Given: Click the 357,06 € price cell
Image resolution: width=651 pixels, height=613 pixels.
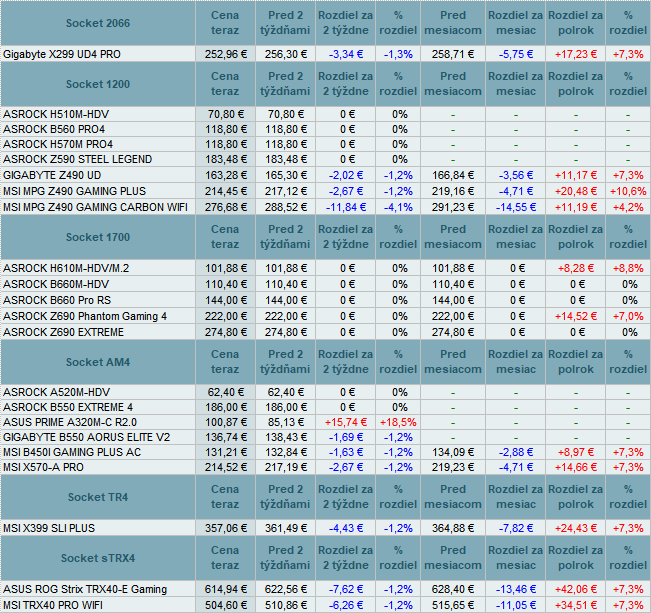Looking at the screenshot, I should point(225,528).
